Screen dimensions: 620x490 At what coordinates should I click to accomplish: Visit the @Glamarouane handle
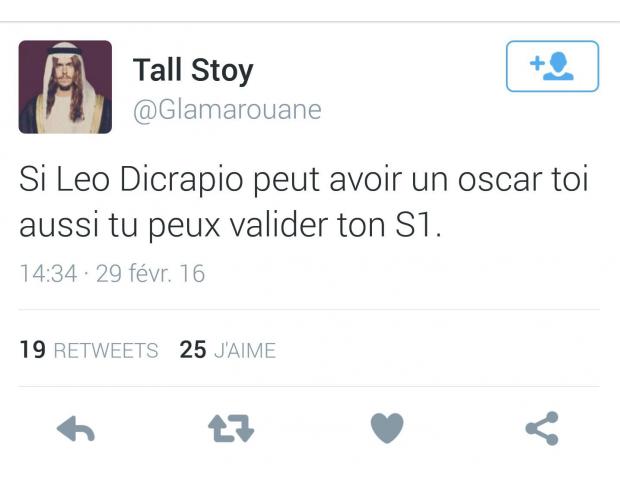click(x=227, y=110)
